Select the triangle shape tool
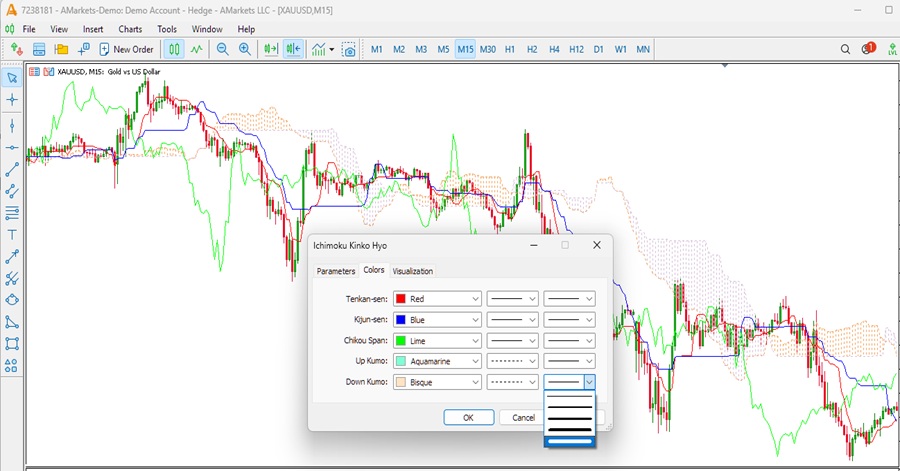Image resolution: width=900 pixels, height=471 pixels. coord(12,322)
